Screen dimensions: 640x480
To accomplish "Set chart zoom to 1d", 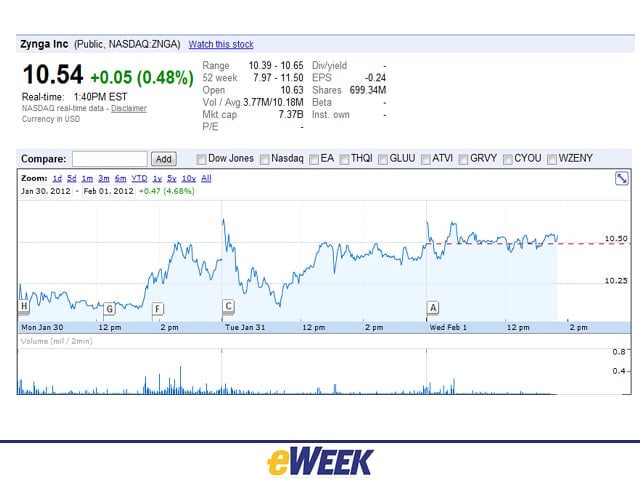I will [x=57, y=178].
